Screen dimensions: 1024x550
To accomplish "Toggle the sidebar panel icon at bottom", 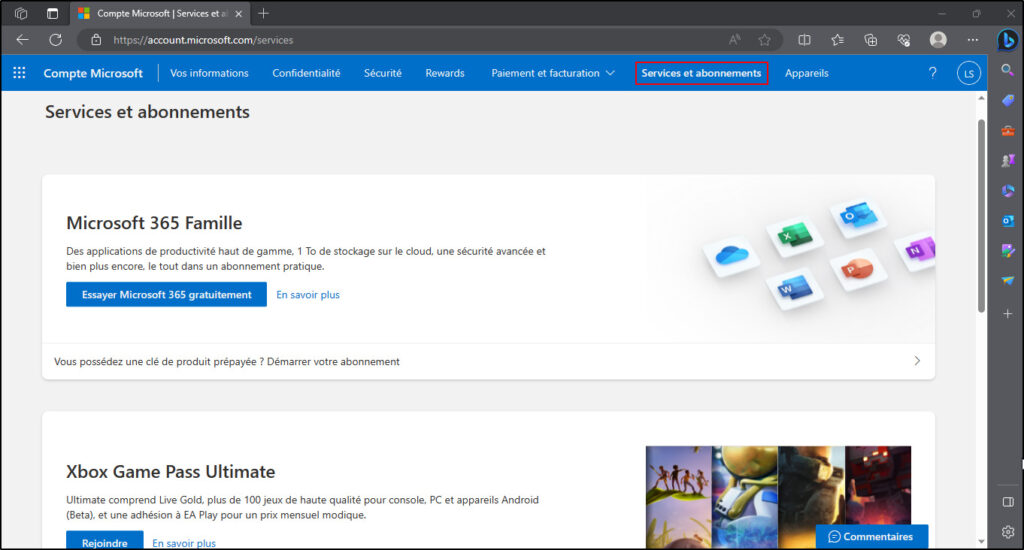I will (1008, 502).
